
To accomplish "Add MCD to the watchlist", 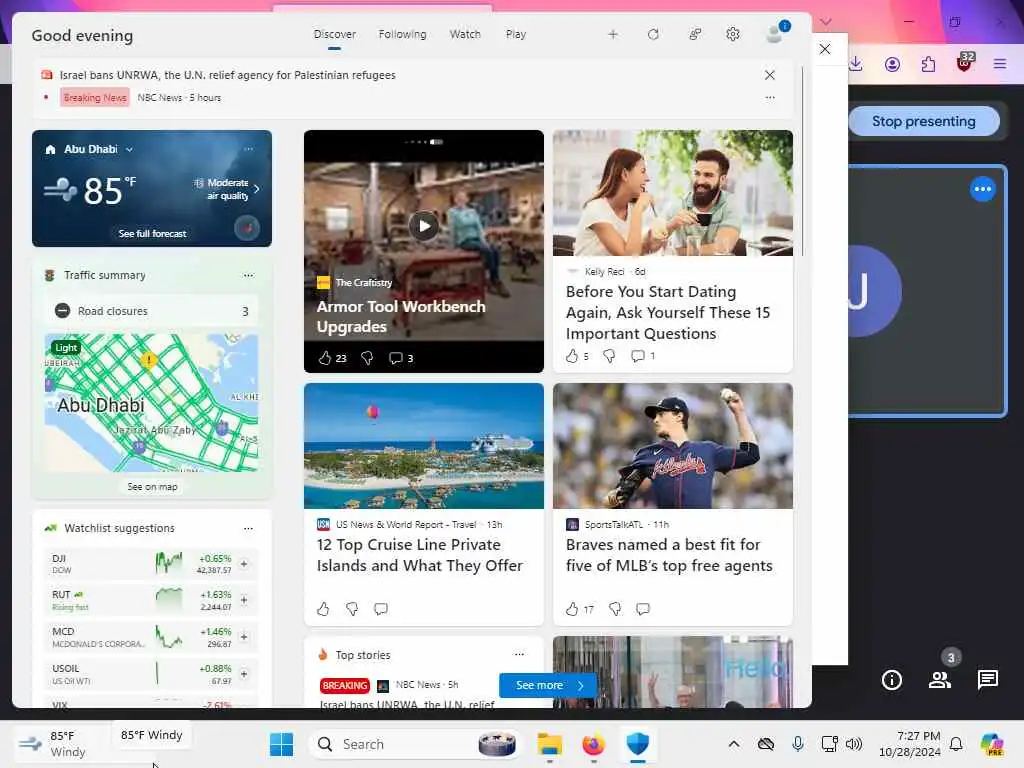I will pos(244,637).
